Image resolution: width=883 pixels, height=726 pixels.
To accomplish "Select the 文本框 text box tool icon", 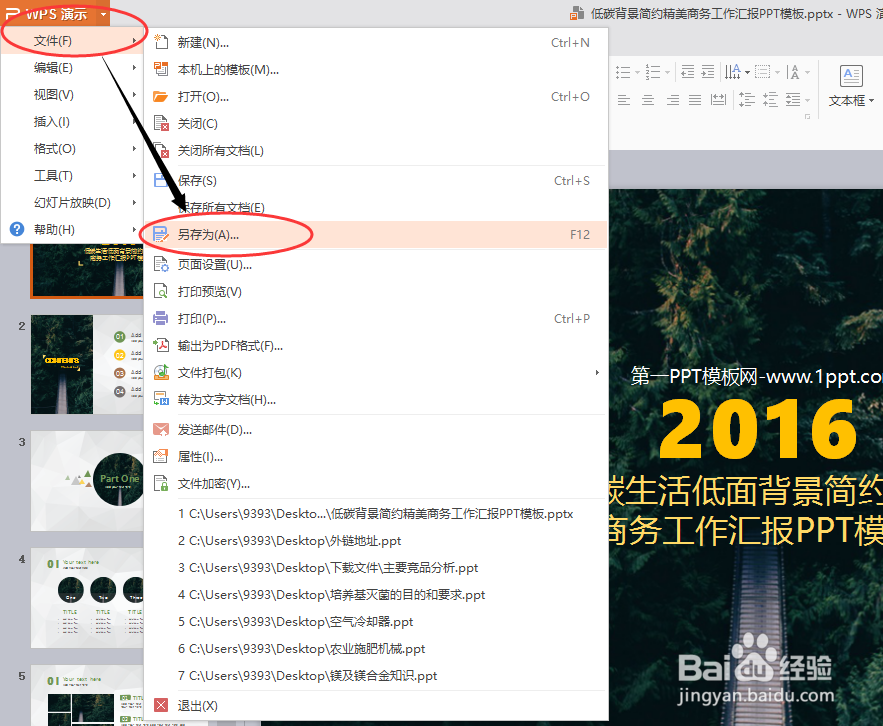I will pyautogui.click(x=851, y=77).
